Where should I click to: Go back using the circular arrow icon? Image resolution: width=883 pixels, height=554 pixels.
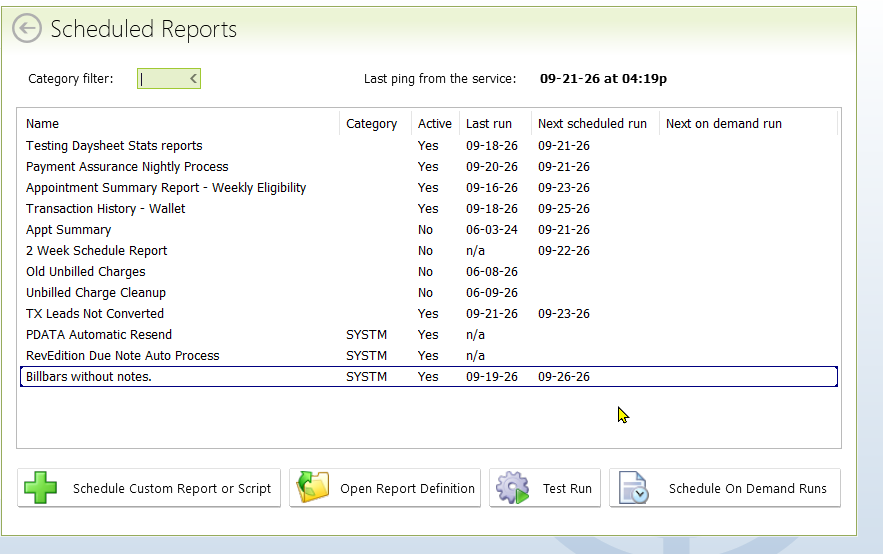26,28
